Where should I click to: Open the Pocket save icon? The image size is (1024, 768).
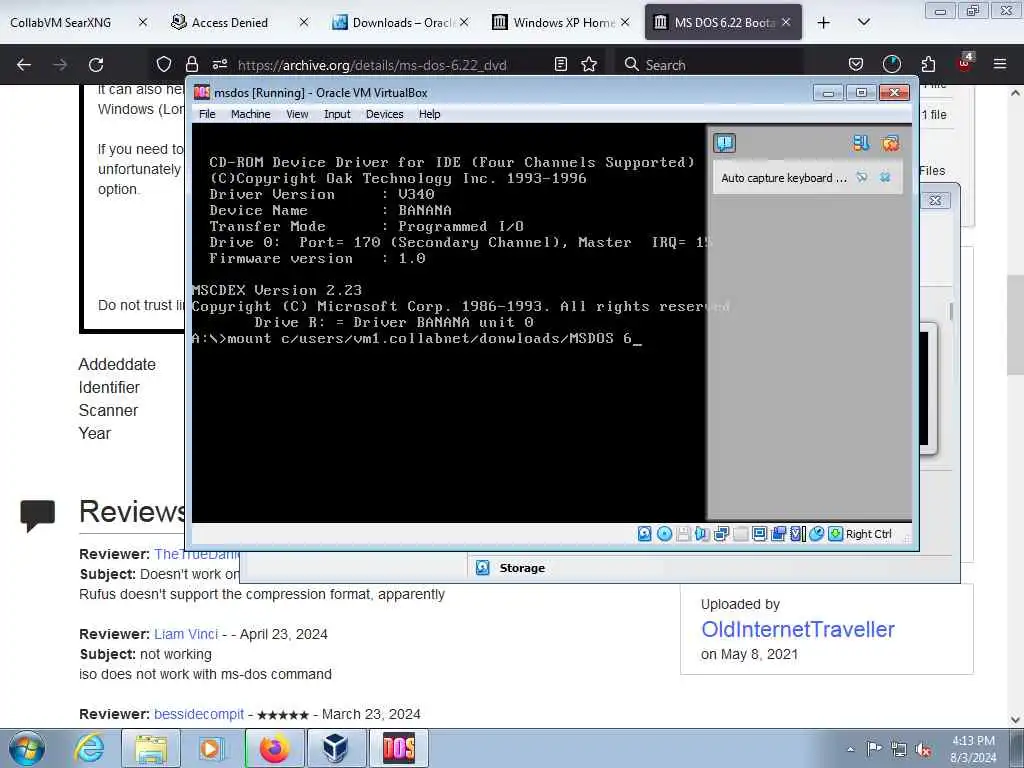pos(856,64)
